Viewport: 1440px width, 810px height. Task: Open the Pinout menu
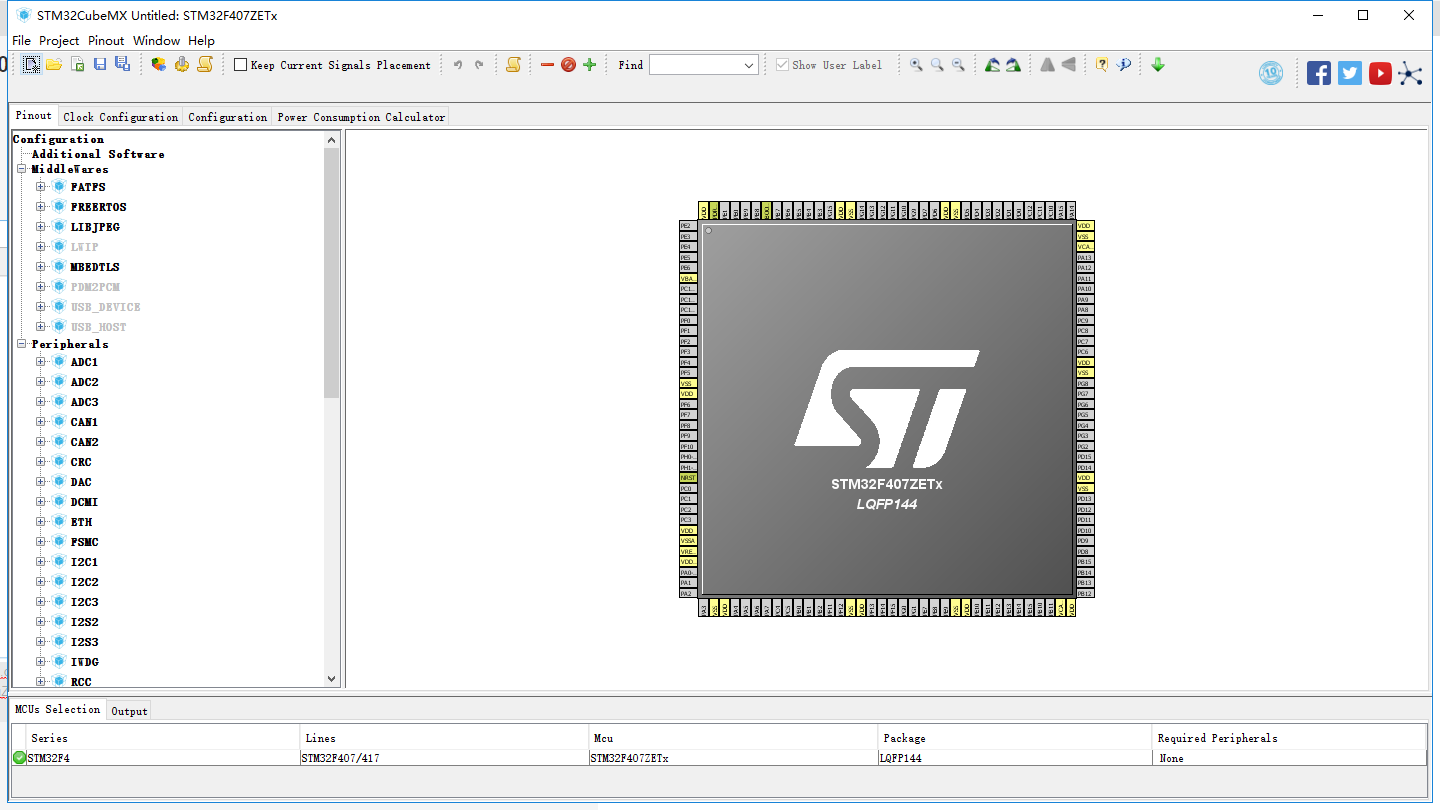pos(105,41)
